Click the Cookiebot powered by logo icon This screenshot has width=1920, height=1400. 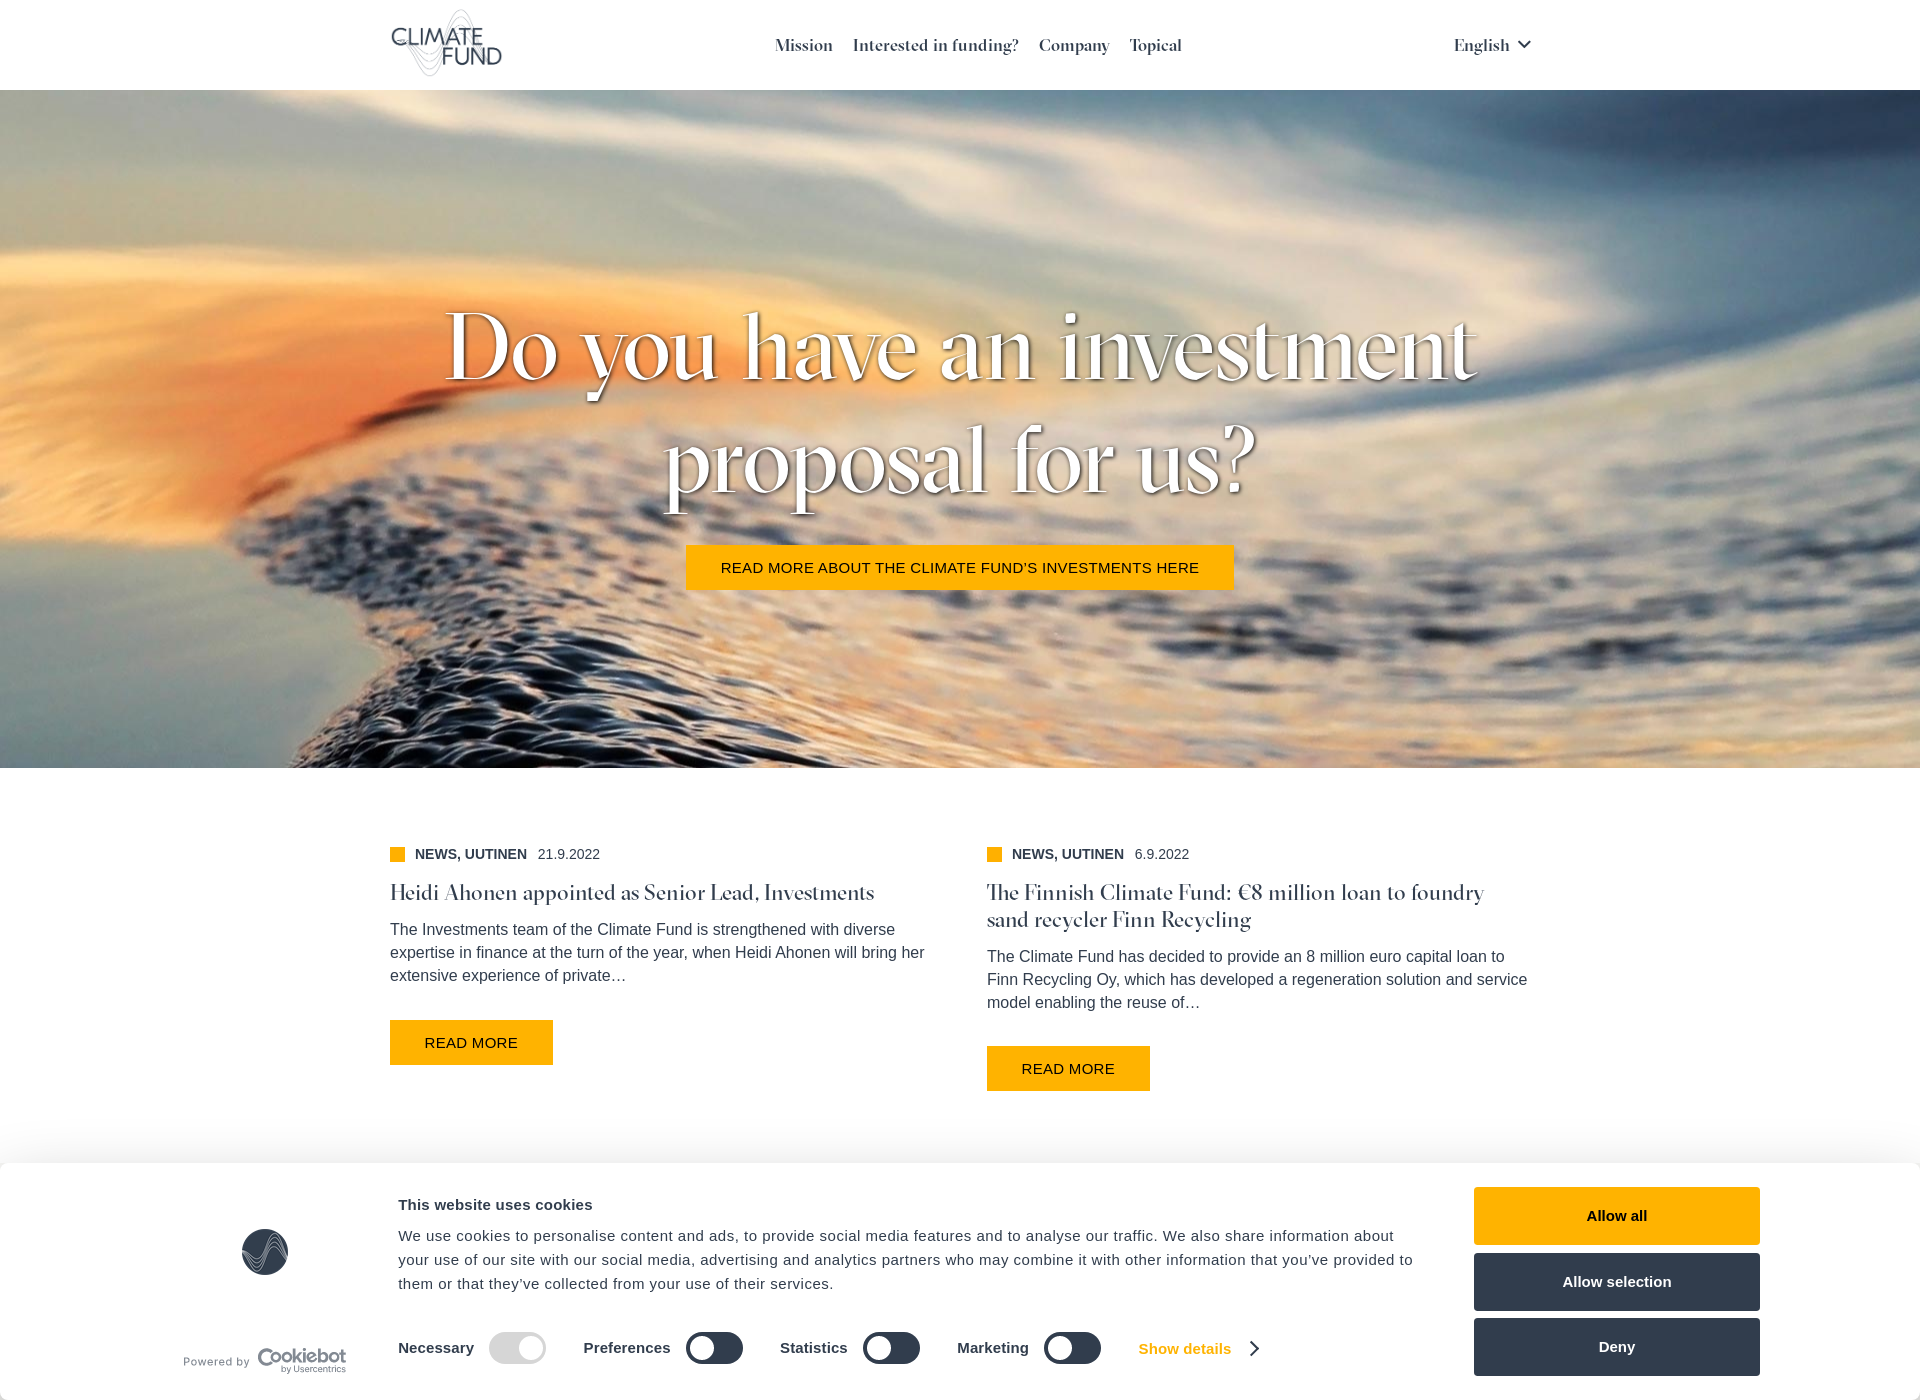[x=300, y=1358]
